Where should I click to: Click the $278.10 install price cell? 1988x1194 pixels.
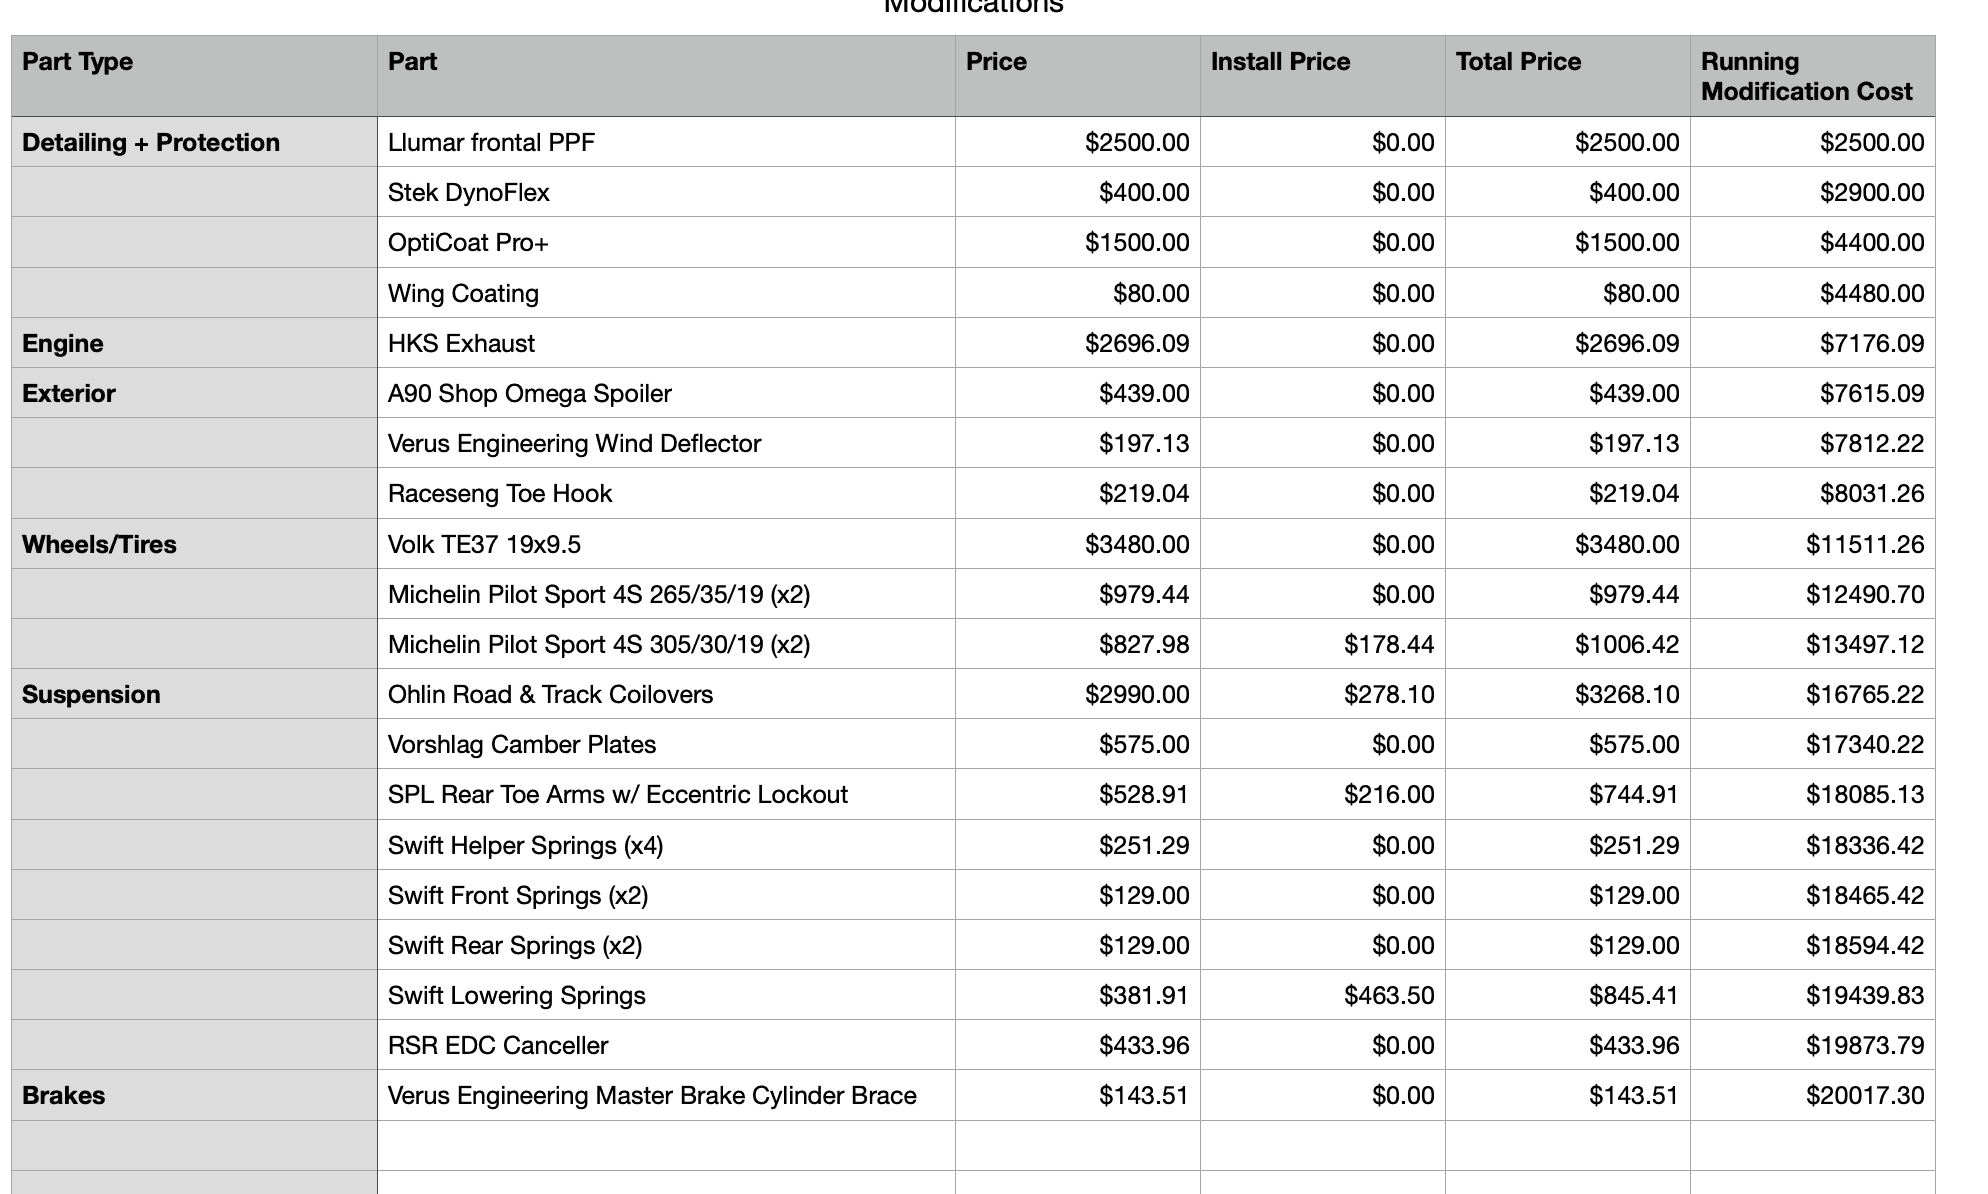tap(1322, 694)
